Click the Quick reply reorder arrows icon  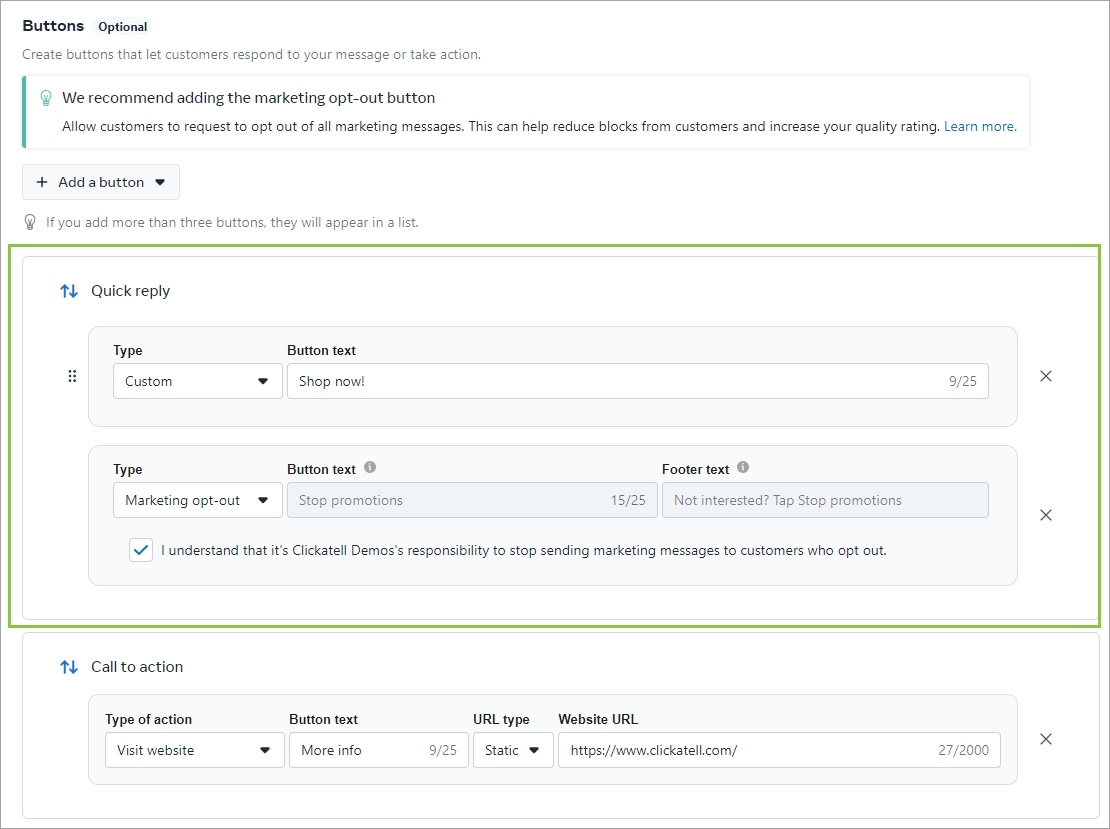pos(69,291)
